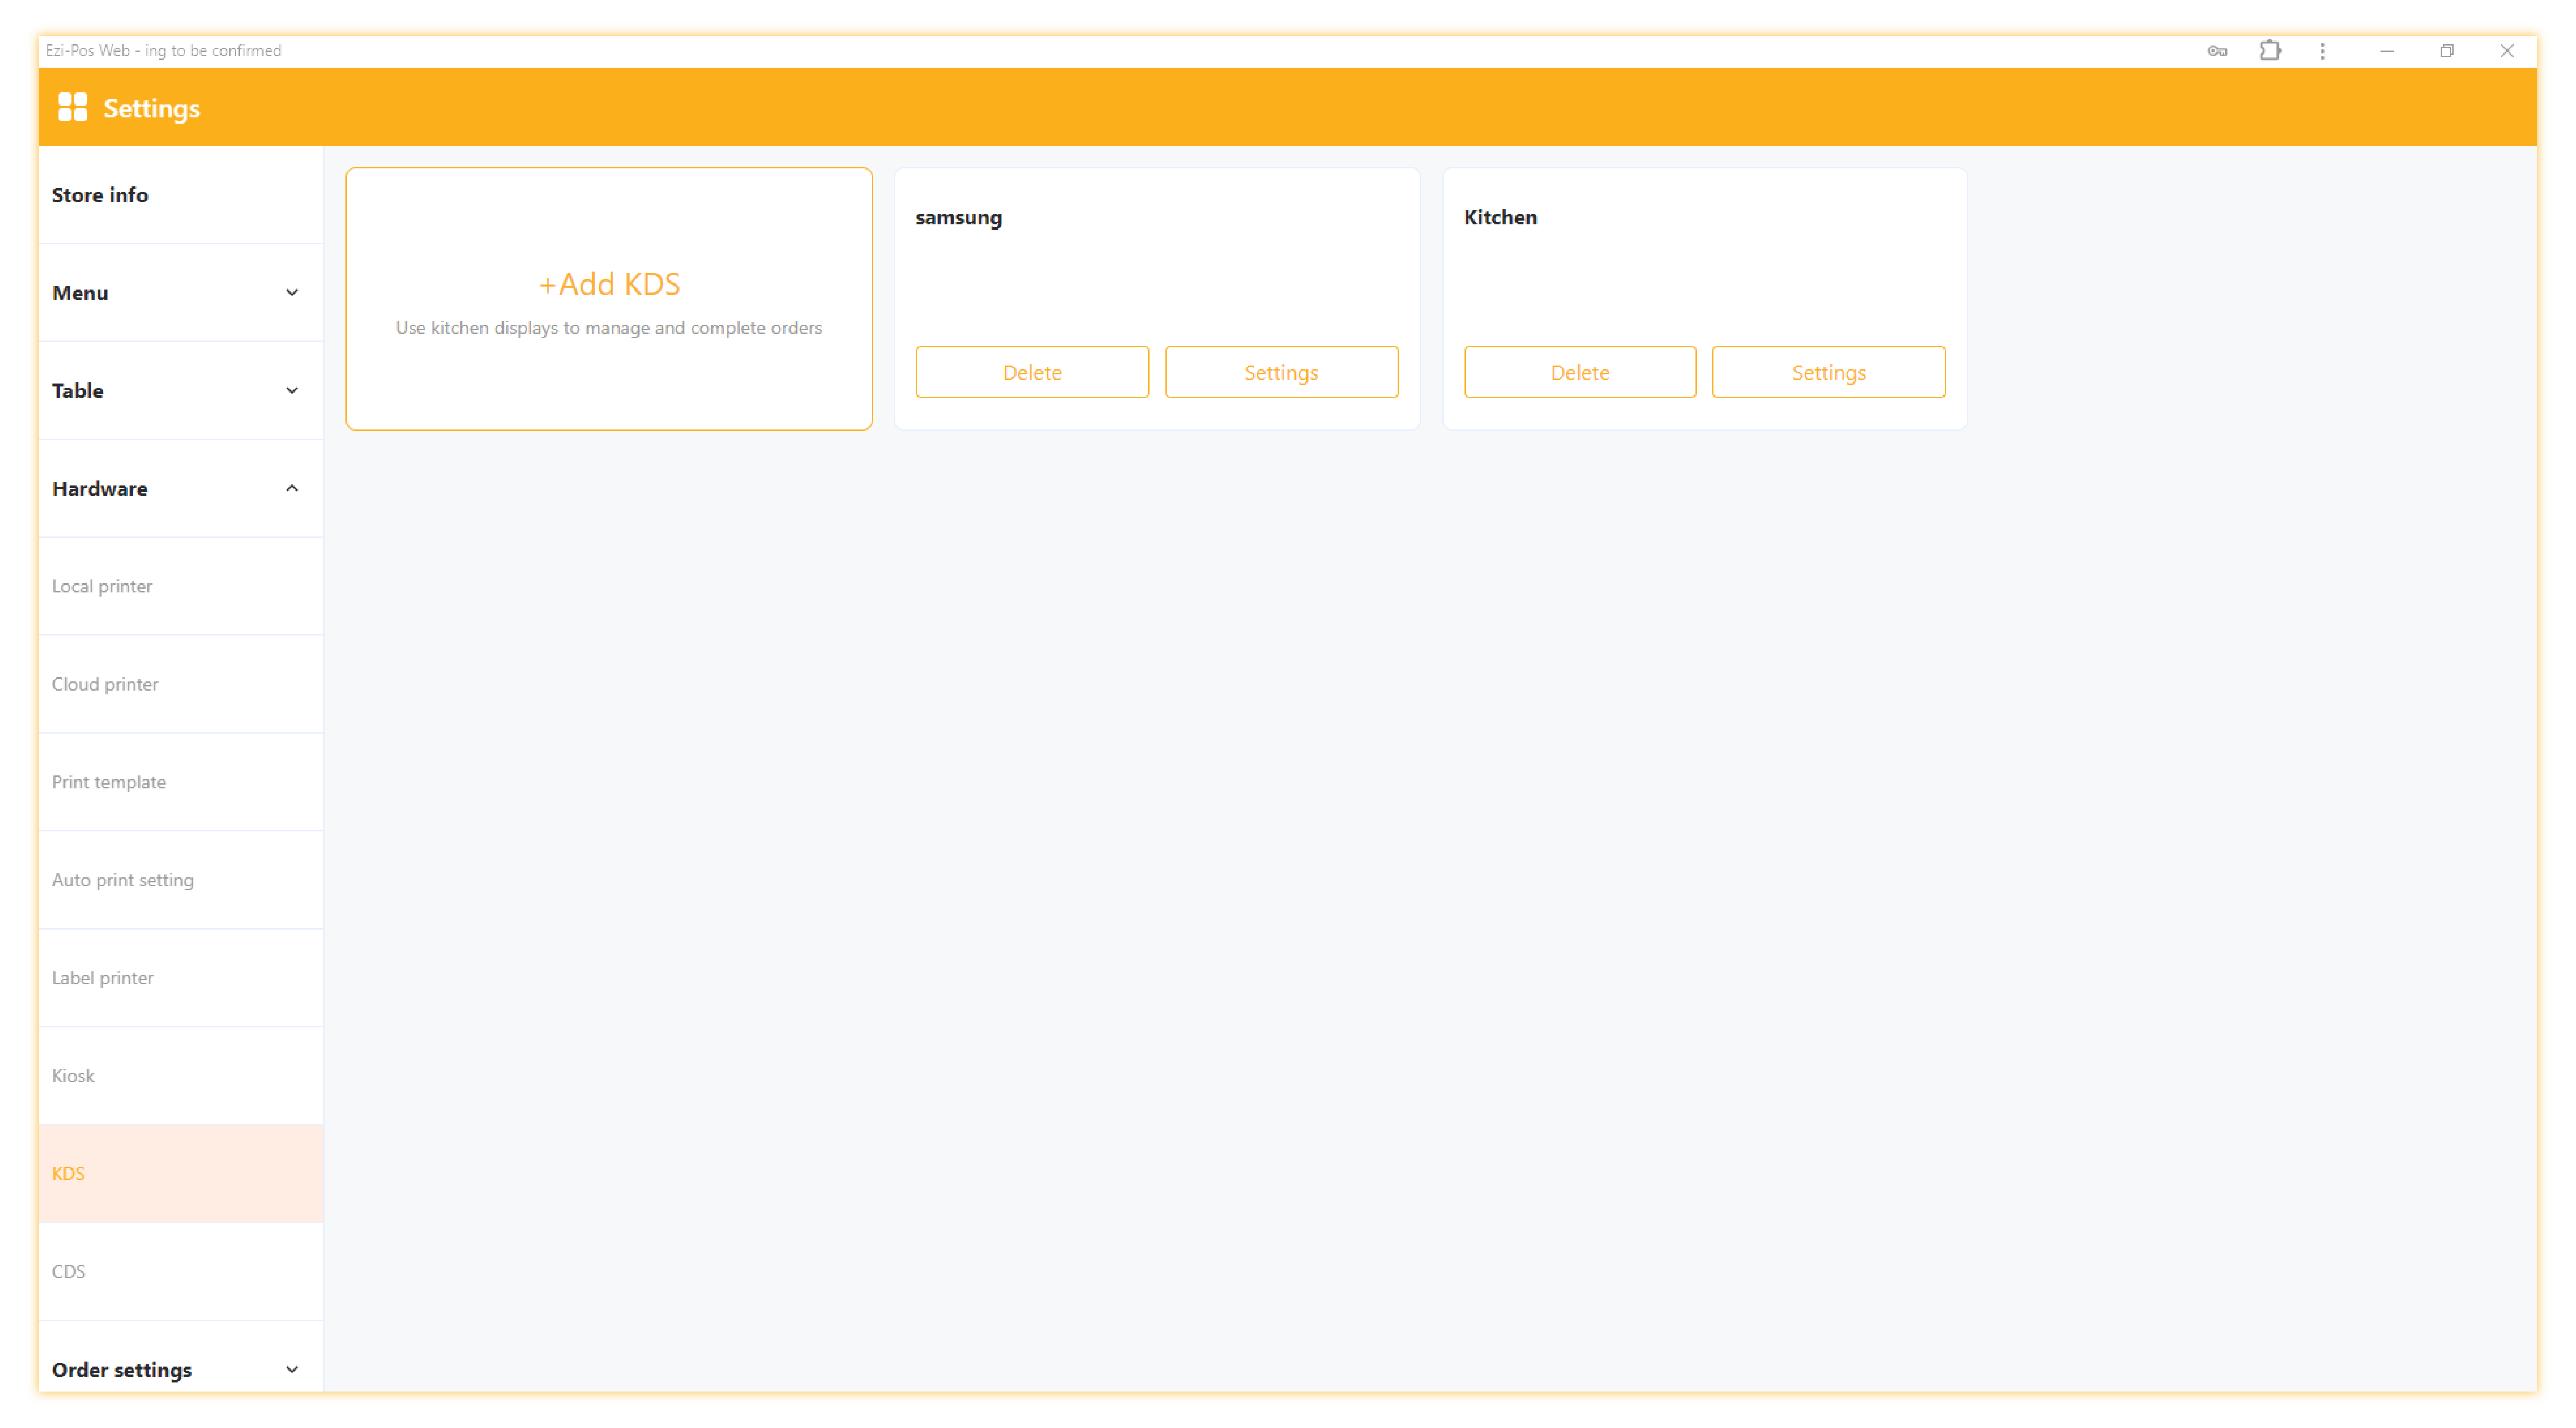Image resolution: width=2576 pixels, height=1428 pixels.
Task: Delete the samsung KDS
Action: pyautogui.click(x=1032, y=372)
